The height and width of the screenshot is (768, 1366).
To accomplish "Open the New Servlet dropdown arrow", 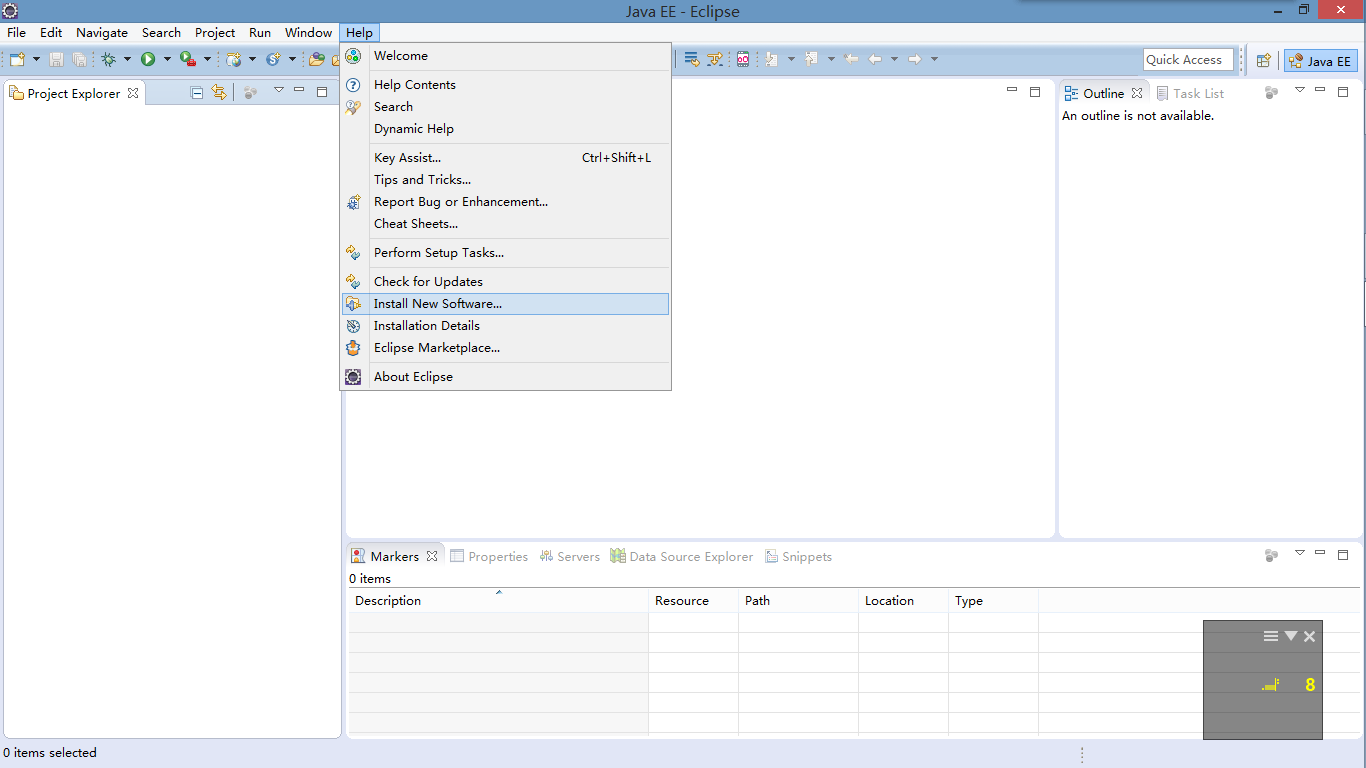I will [292, 59].
